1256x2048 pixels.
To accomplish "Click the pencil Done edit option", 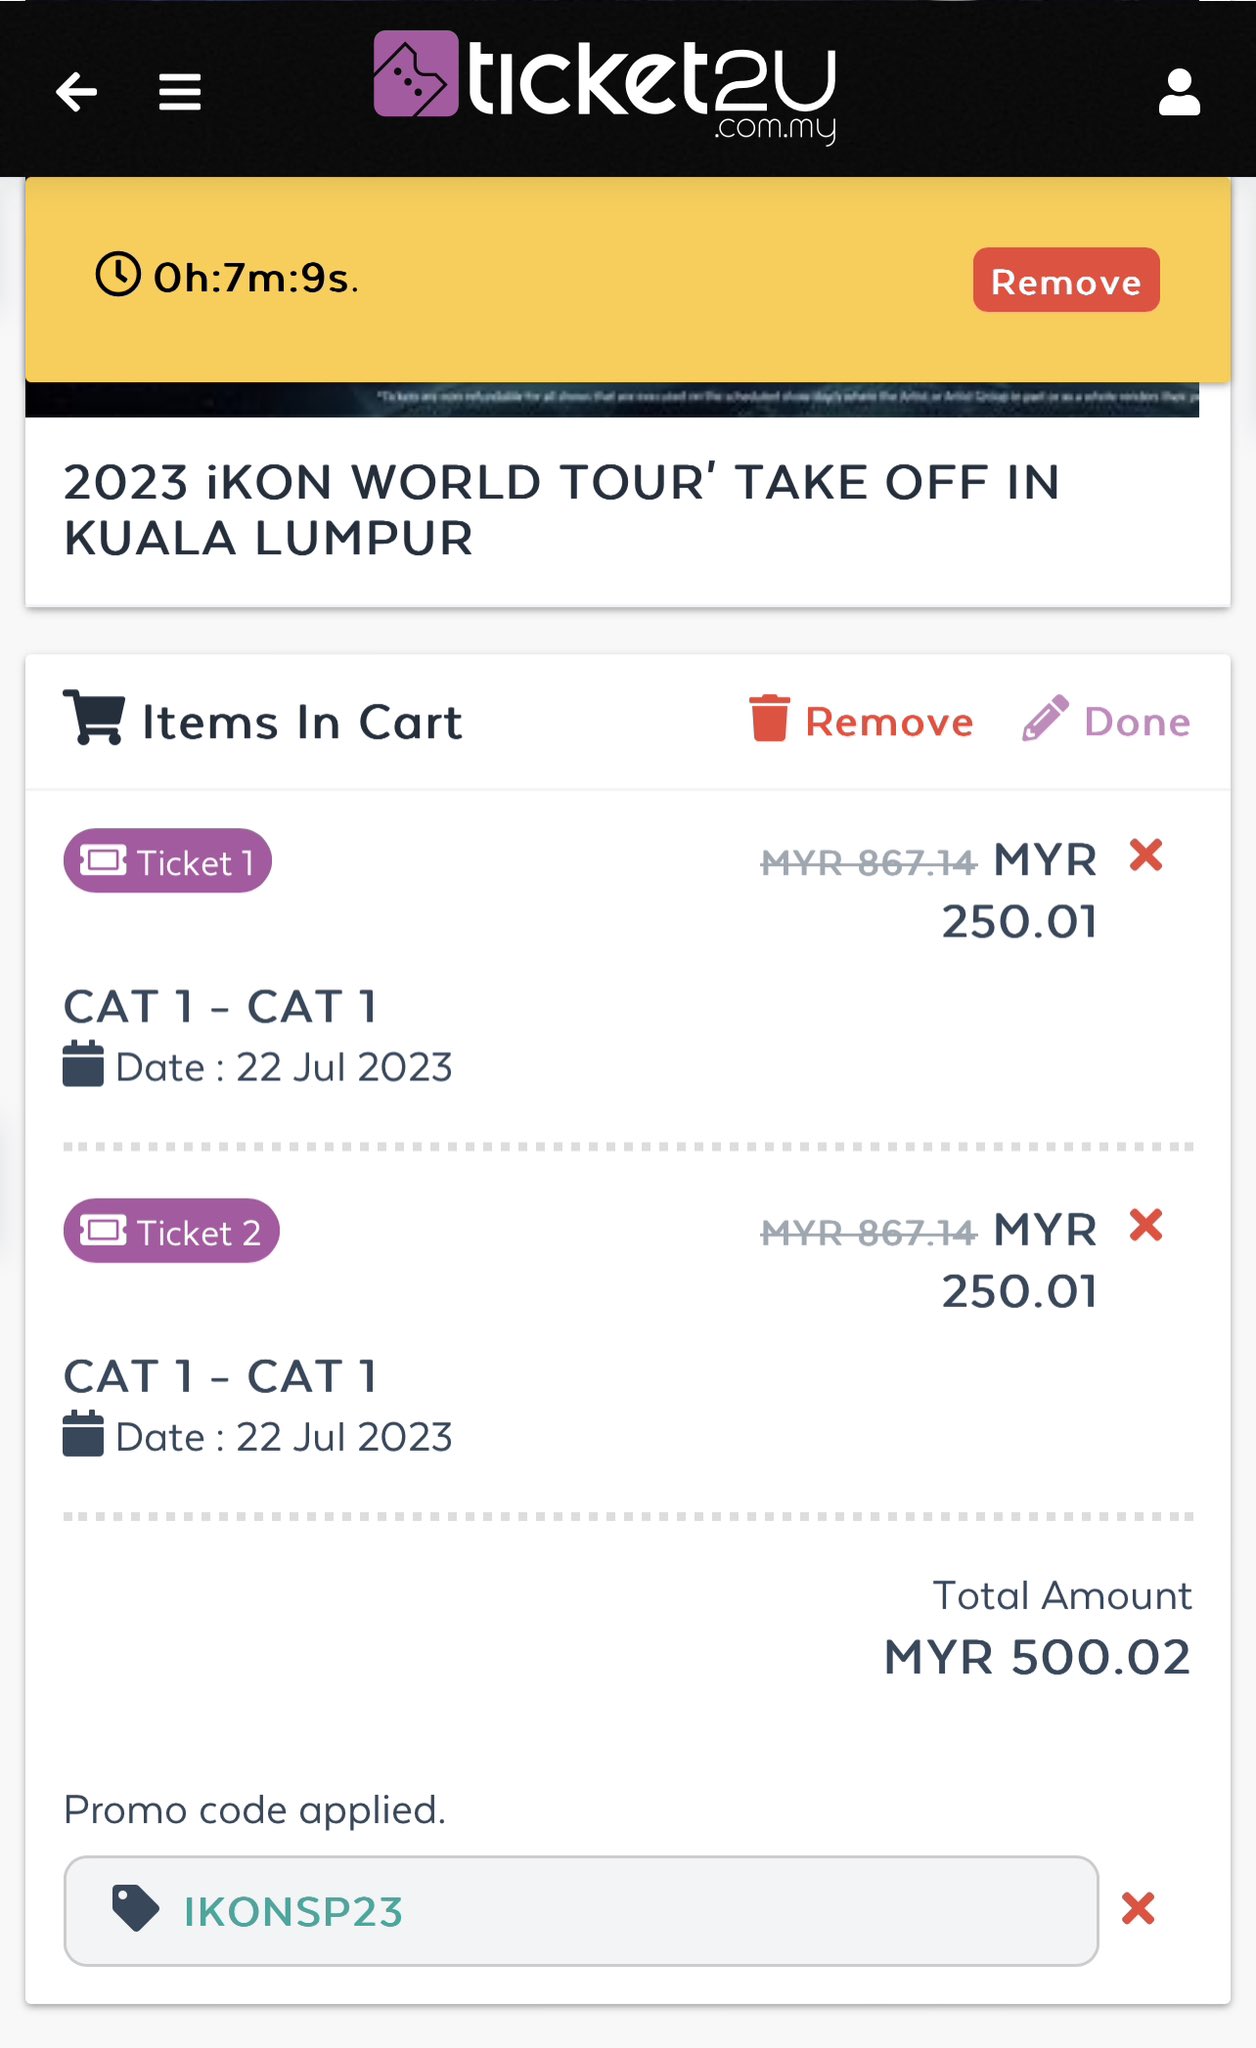I will (x=1106, y=721).
